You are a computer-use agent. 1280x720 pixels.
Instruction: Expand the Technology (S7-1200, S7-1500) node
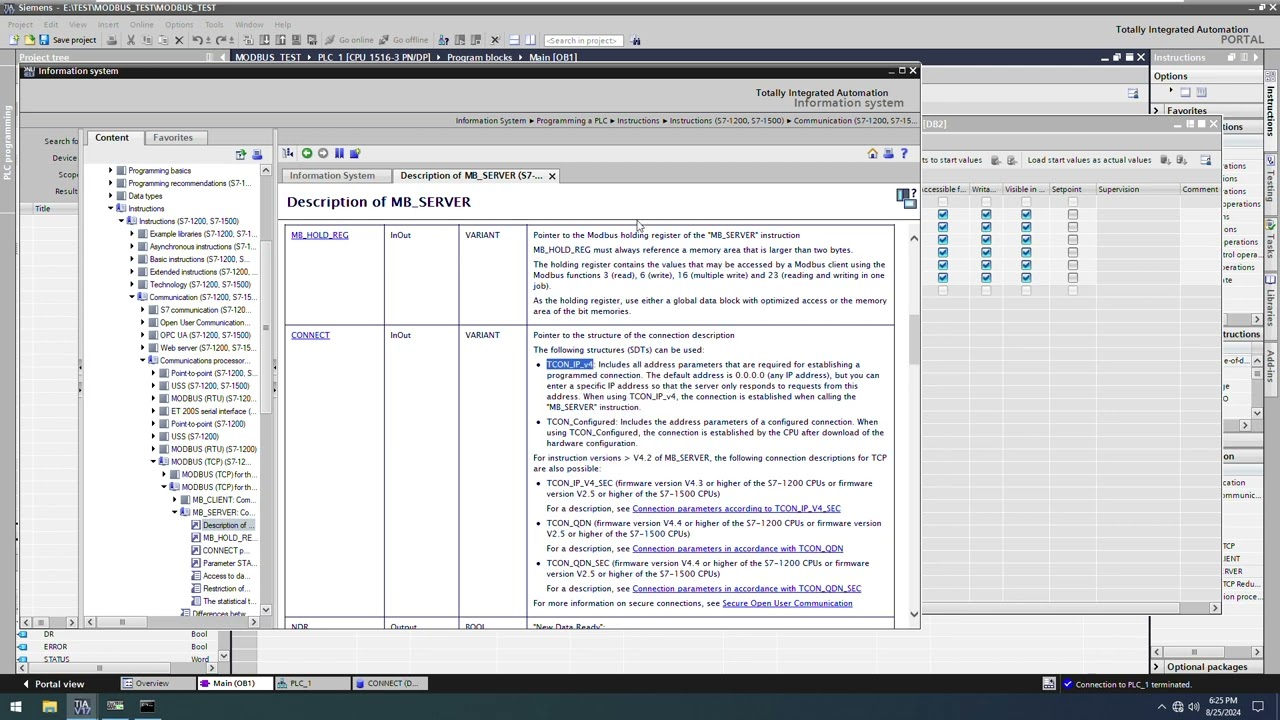pyautogui.click(x=132, y=285)
